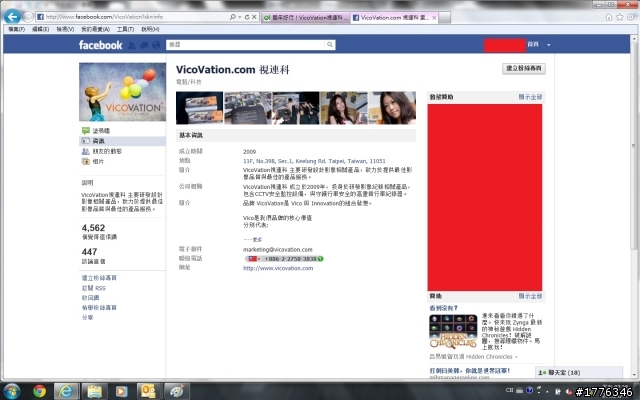640x400 pixels.
Task: Open the first browser menu (F)
Action: click(16, 29)
